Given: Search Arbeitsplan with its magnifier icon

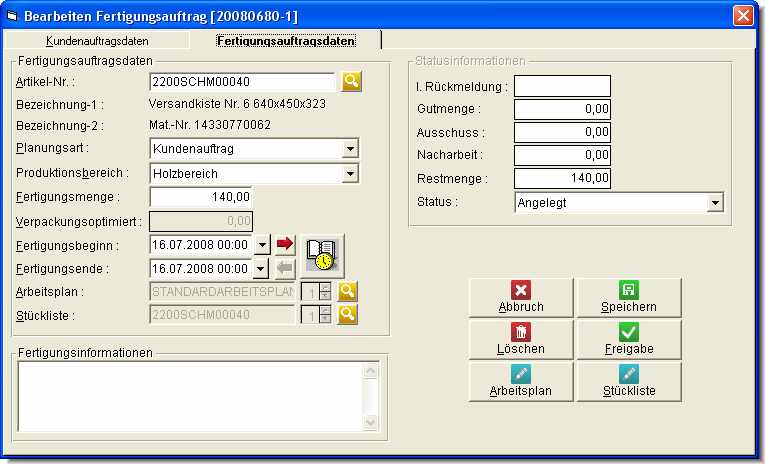Looking at the screenshot, I should pos(347,291).
